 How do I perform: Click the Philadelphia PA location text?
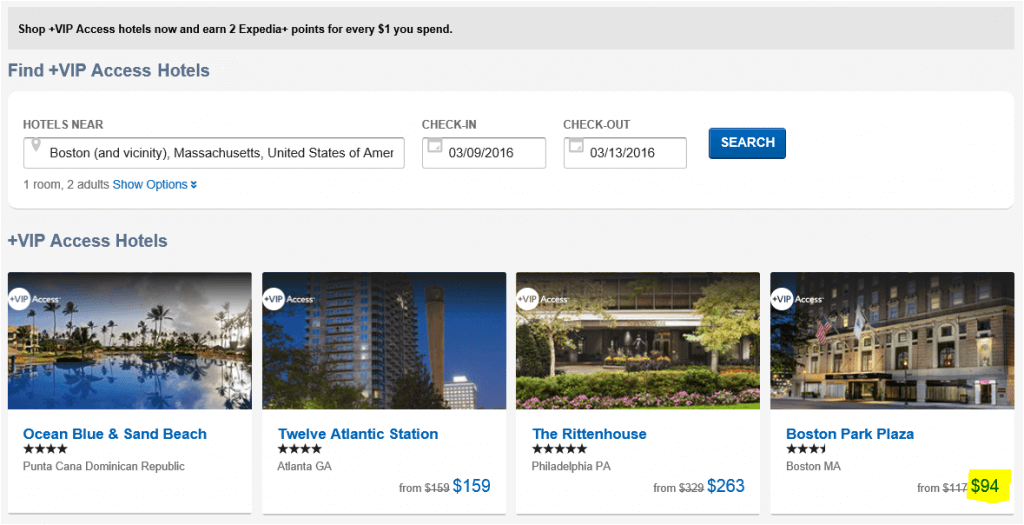click(x=573, y=466)
